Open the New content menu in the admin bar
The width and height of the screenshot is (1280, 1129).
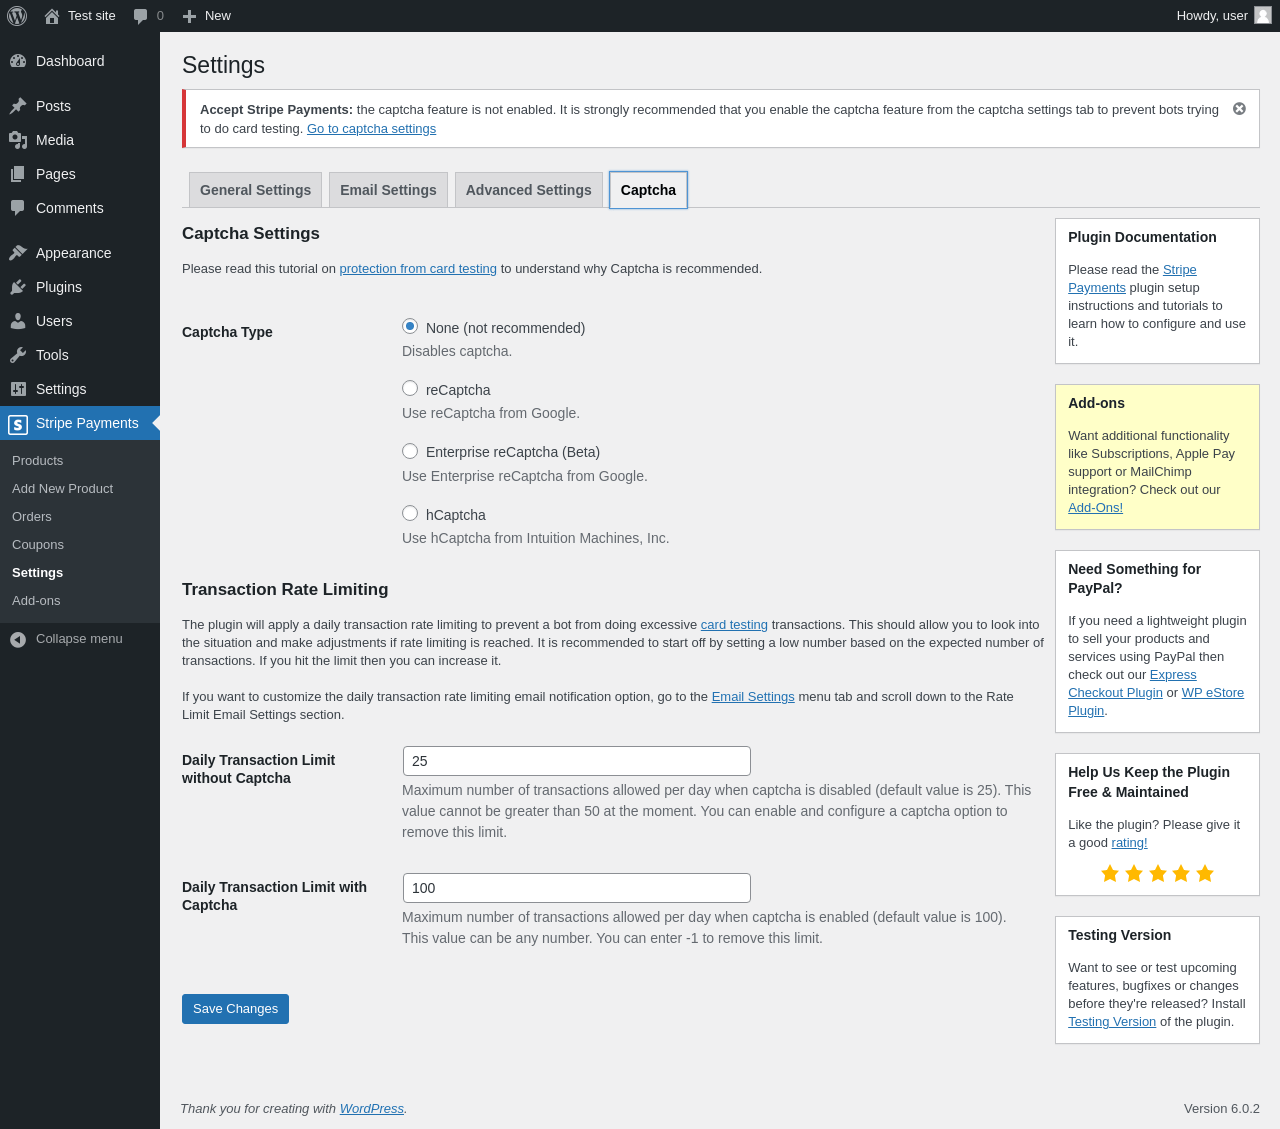click(206, 16)
